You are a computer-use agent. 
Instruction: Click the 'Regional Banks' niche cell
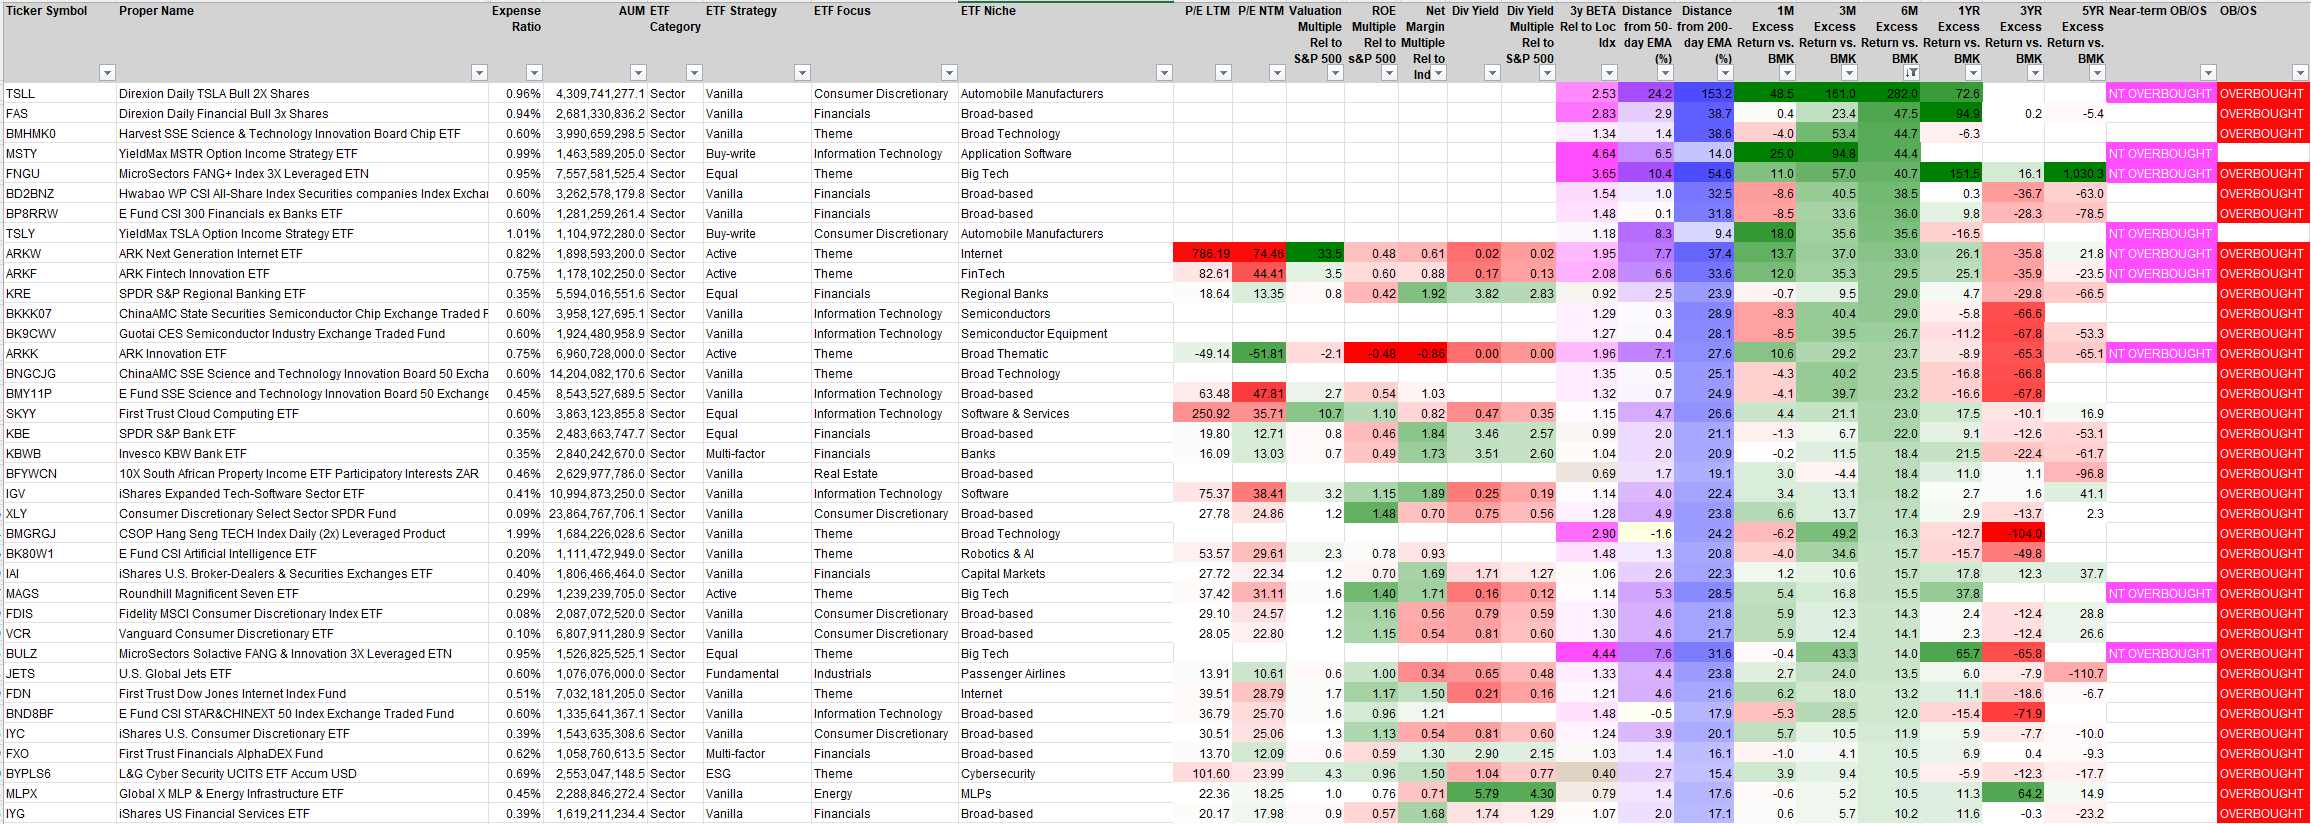tap(1066, 294)
